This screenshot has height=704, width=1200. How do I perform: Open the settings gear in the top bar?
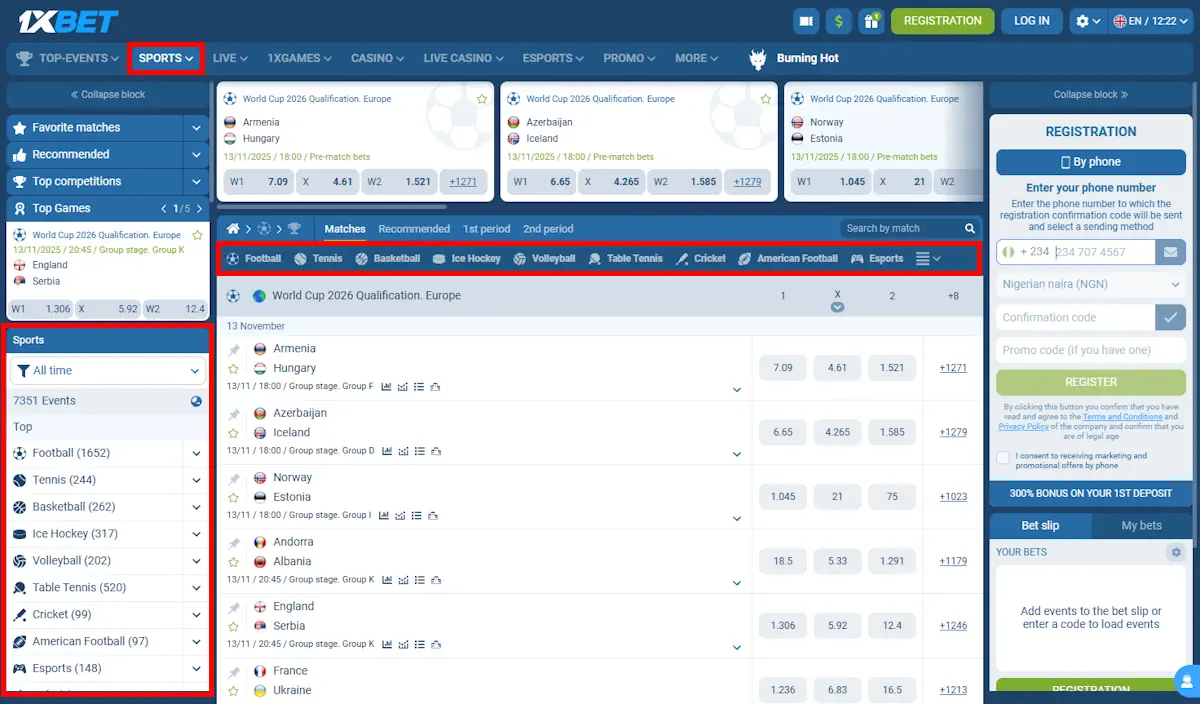tap(1085, 20)
